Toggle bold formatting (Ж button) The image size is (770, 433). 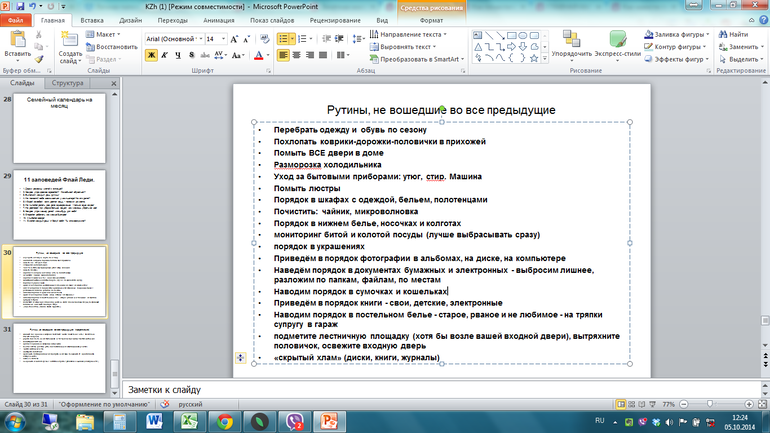152,56
